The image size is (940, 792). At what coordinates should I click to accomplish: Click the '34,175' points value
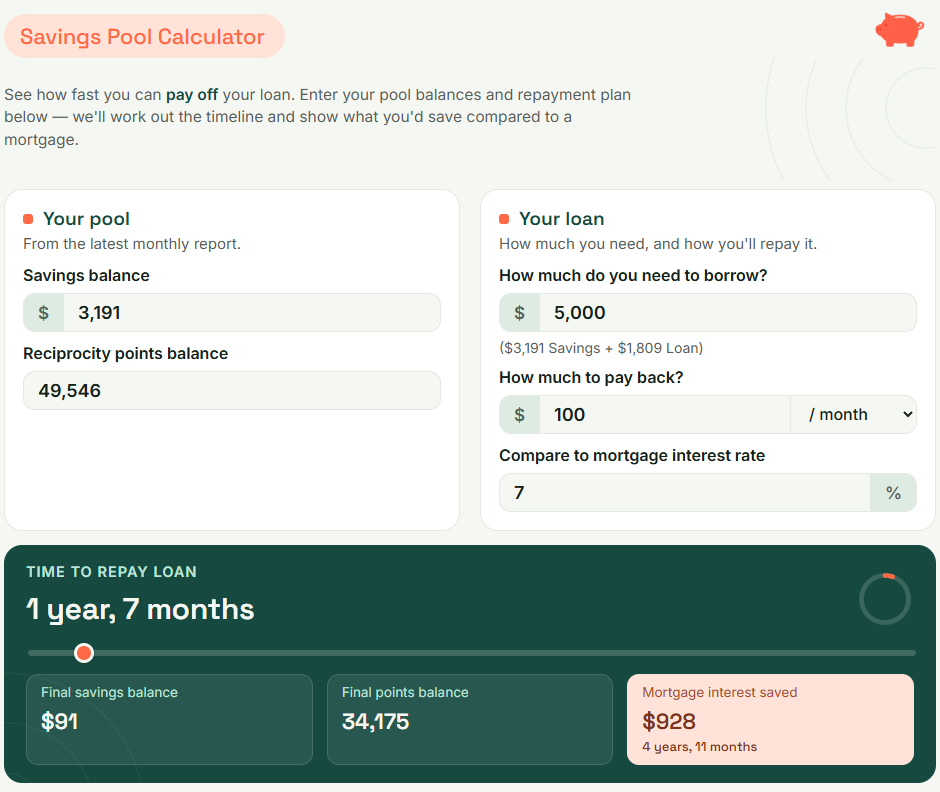click(x=375, y=721)
